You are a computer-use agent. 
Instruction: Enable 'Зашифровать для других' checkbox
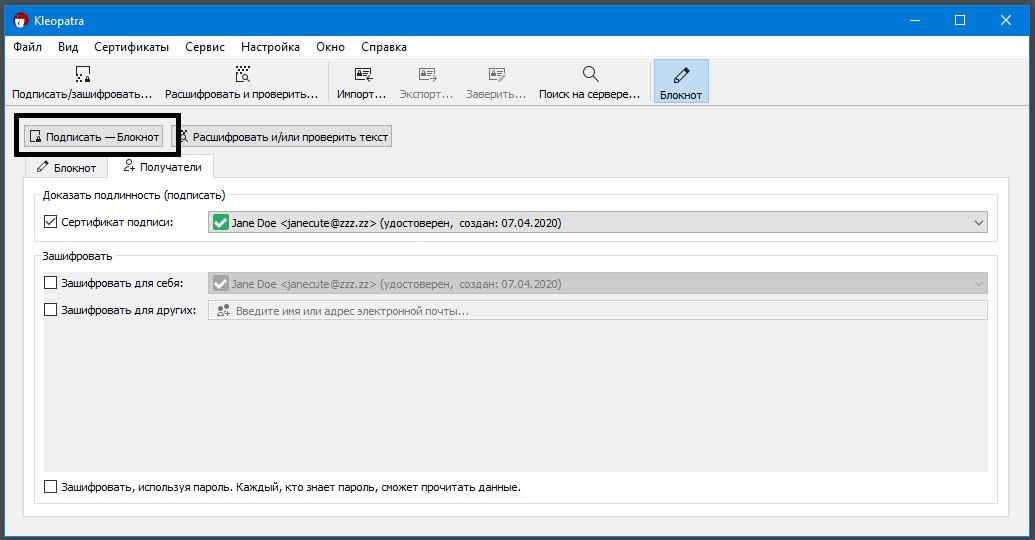pyautogui.click(x=52, y=310)
